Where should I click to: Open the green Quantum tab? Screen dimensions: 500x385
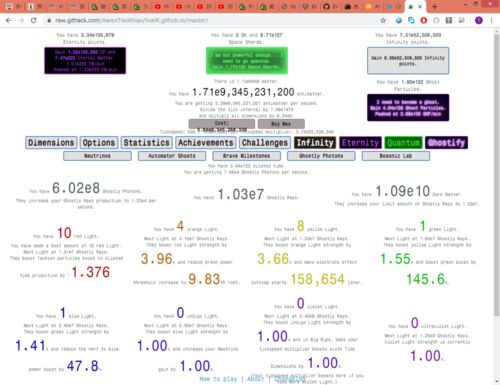(403, 143)
